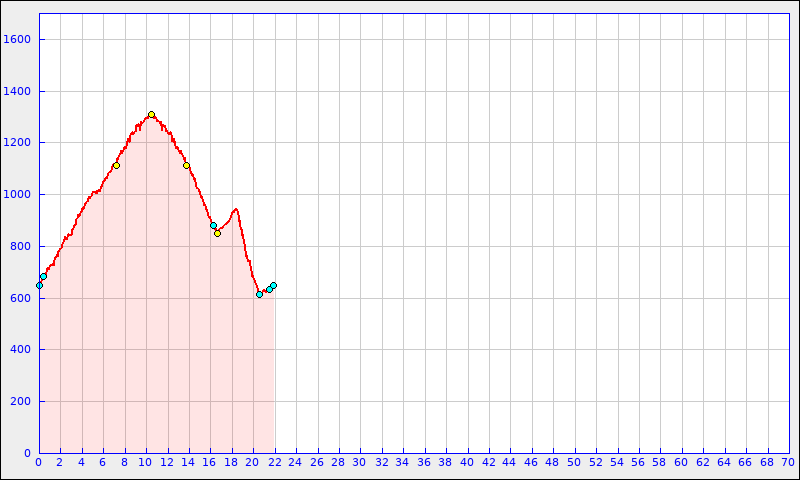
Task: Click the 1600 label on the elevation axis
Action: (18, 40)
